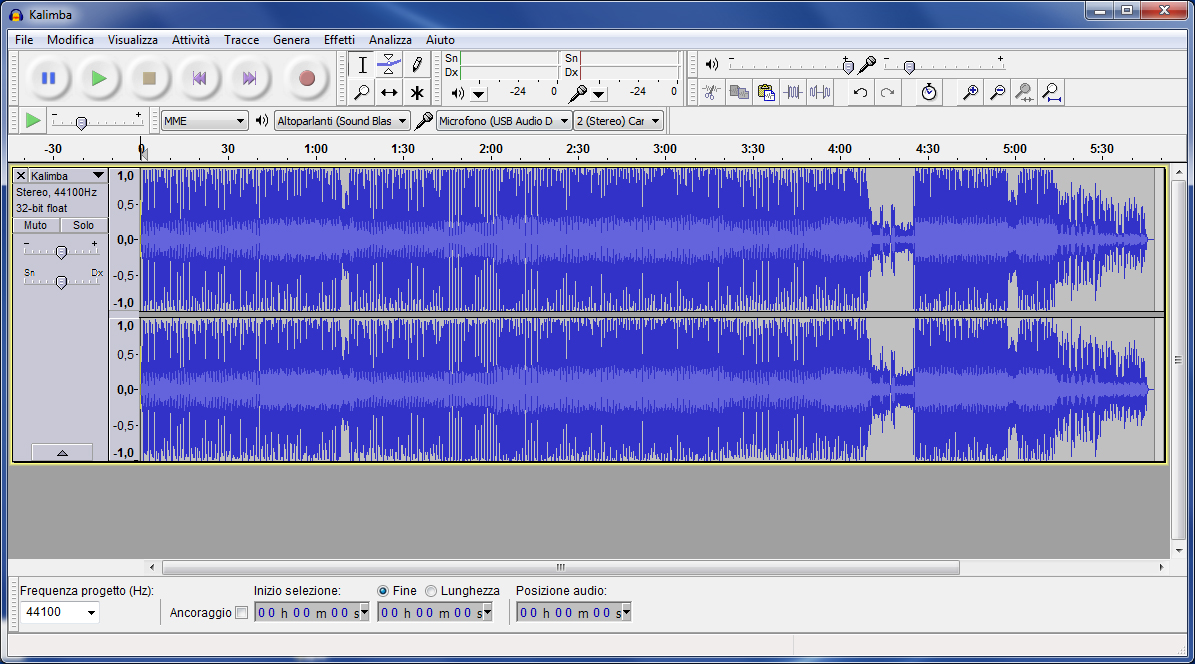The height and width of the screenshot is (664, 1195).
Task: Open the Genera menu
Action: tap(291, 40)
